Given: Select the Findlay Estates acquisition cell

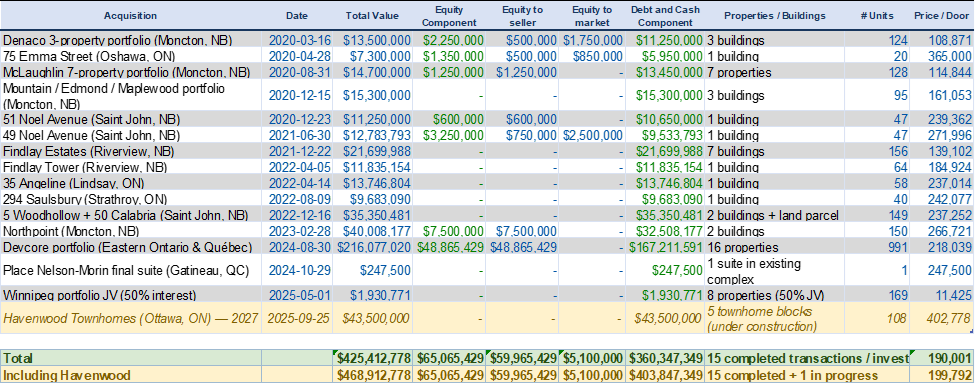Looking at the screenshot, I should [131, 152].
